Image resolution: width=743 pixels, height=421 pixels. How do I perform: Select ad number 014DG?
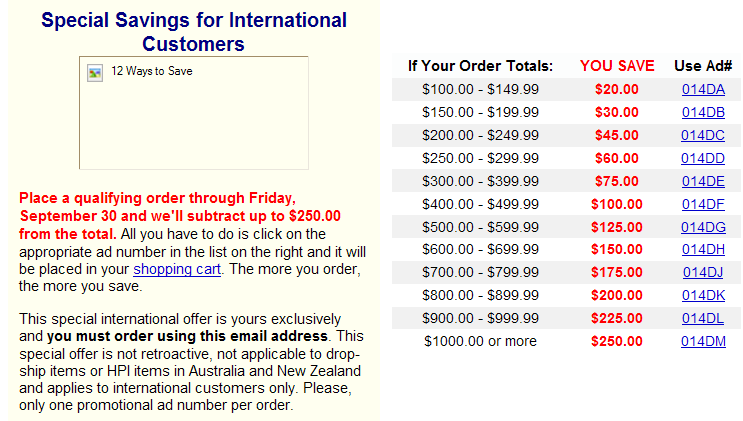pyautogui.click(x=703, y=227)
